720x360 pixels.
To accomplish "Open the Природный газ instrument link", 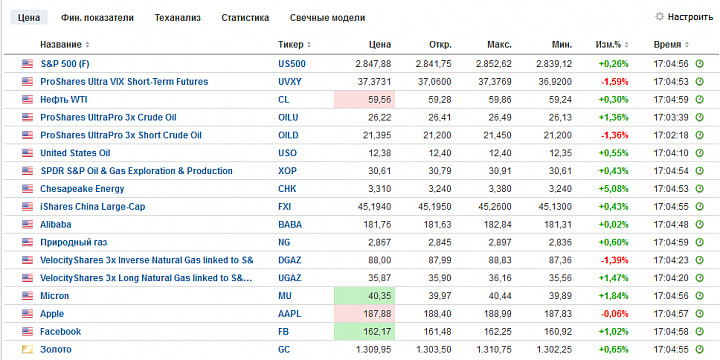I will [73, 242].
